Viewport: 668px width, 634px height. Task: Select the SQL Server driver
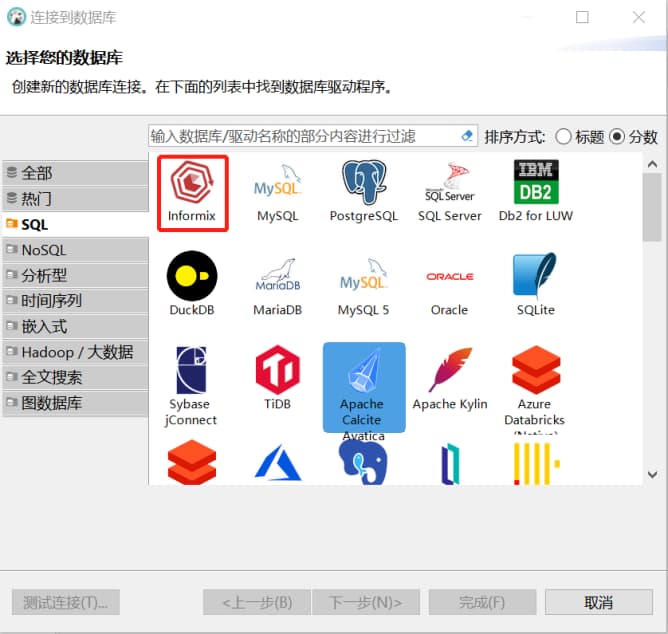tap(449, 193)
